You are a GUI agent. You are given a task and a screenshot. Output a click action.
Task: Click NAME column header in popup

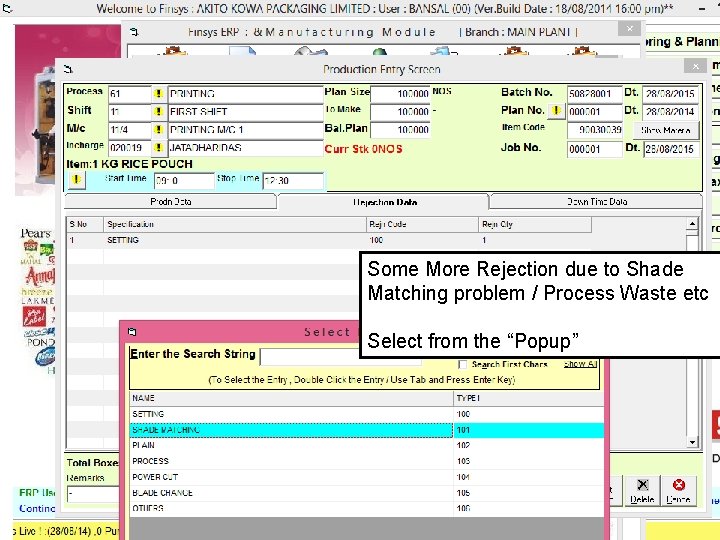[292, 398]
